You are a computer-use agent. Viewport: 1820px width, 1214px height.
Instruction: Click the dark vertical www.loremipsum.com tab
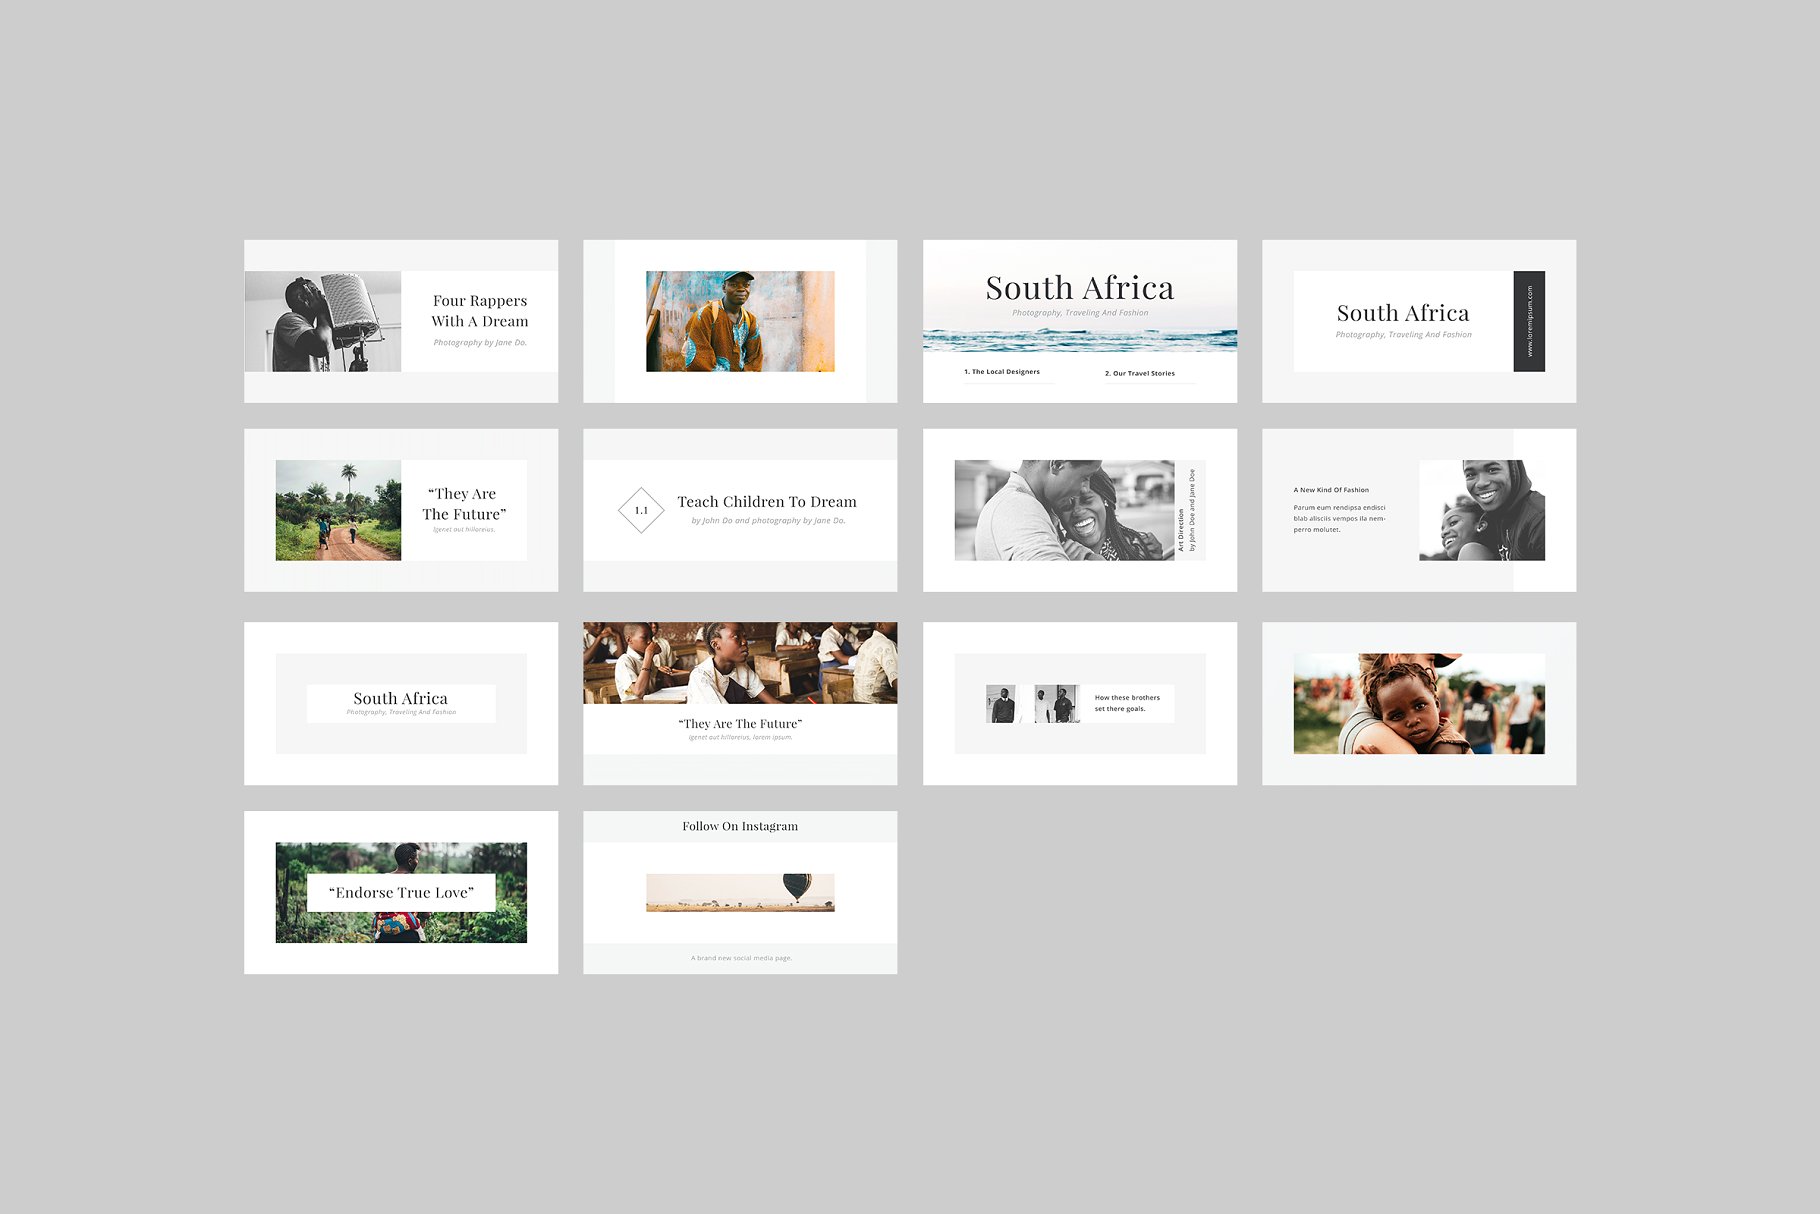coord(1530,321)
